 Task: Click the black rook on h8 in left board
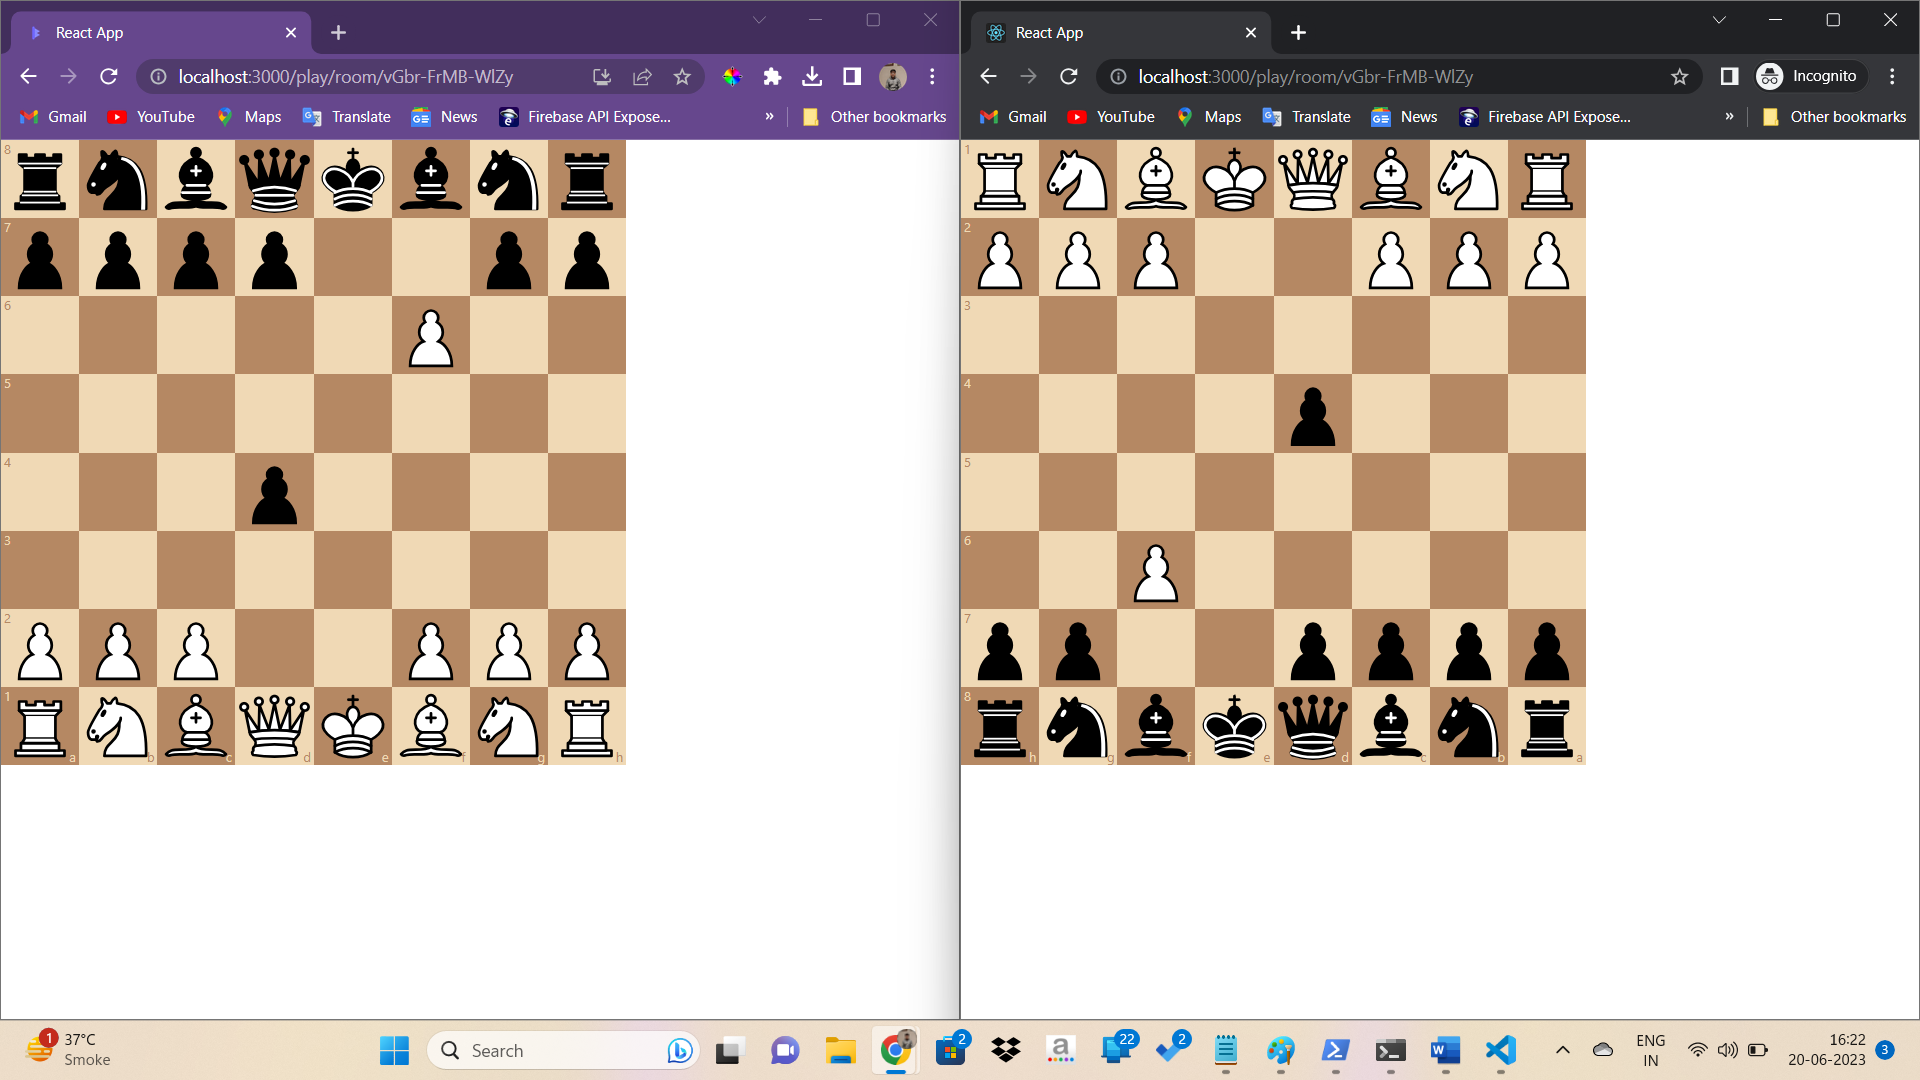tap(587, 179)
